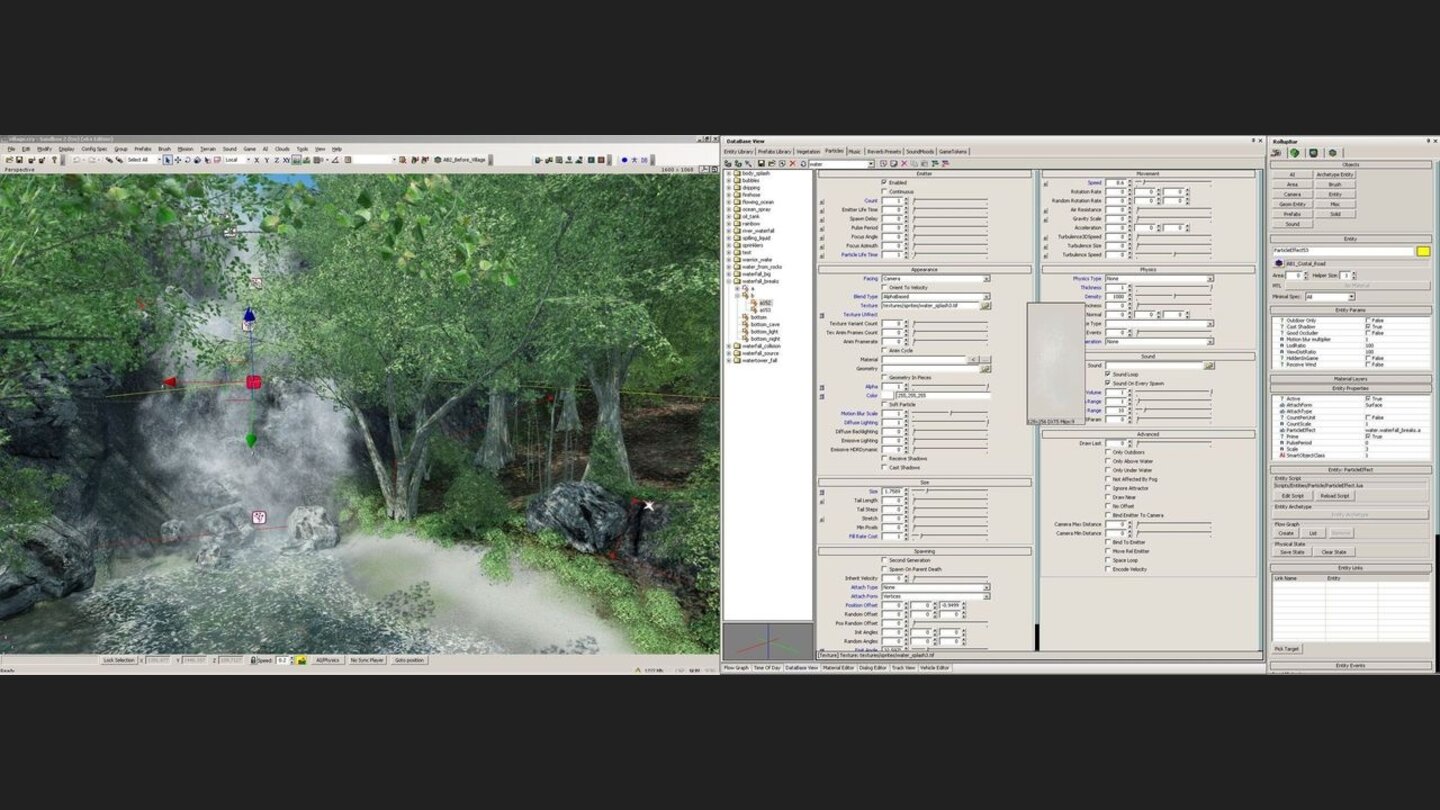Open the Terrain menu
The height and width of the screenshot is (810, 1440).
tap(207, 149)
